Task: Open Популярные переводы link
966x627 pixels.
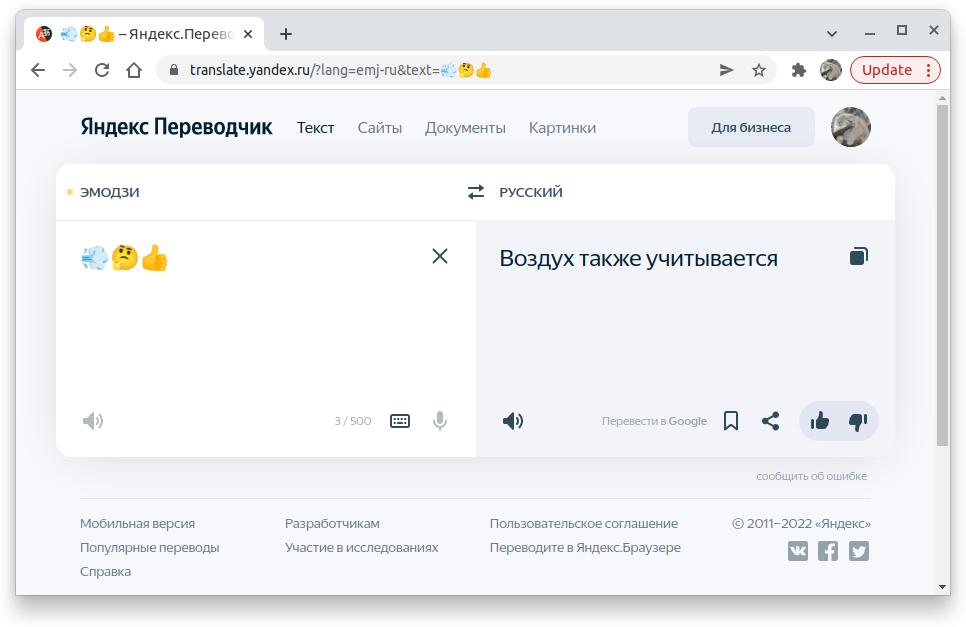Action: 150,548
